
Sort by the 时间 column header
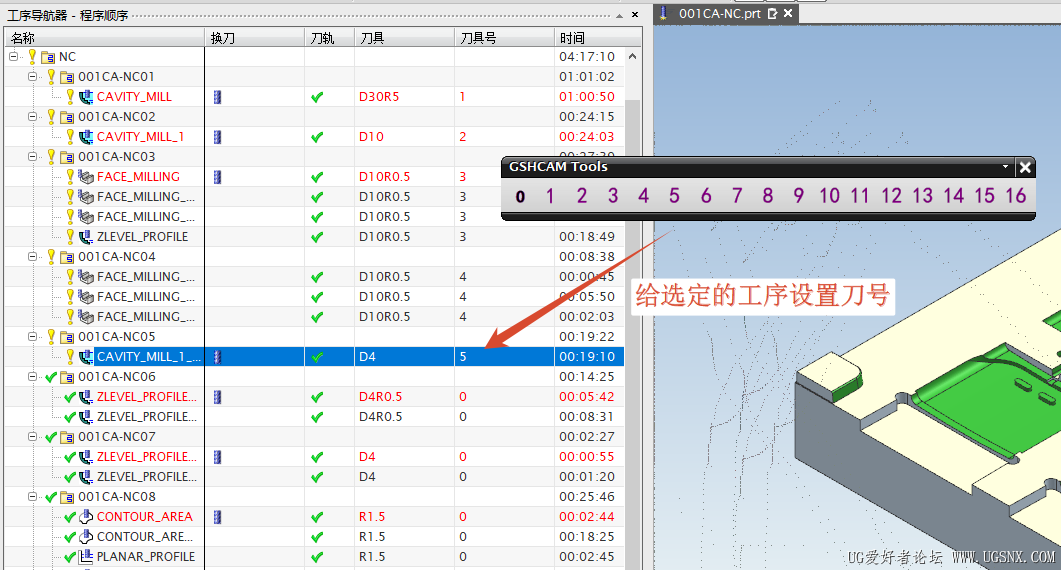coord(598,38)
